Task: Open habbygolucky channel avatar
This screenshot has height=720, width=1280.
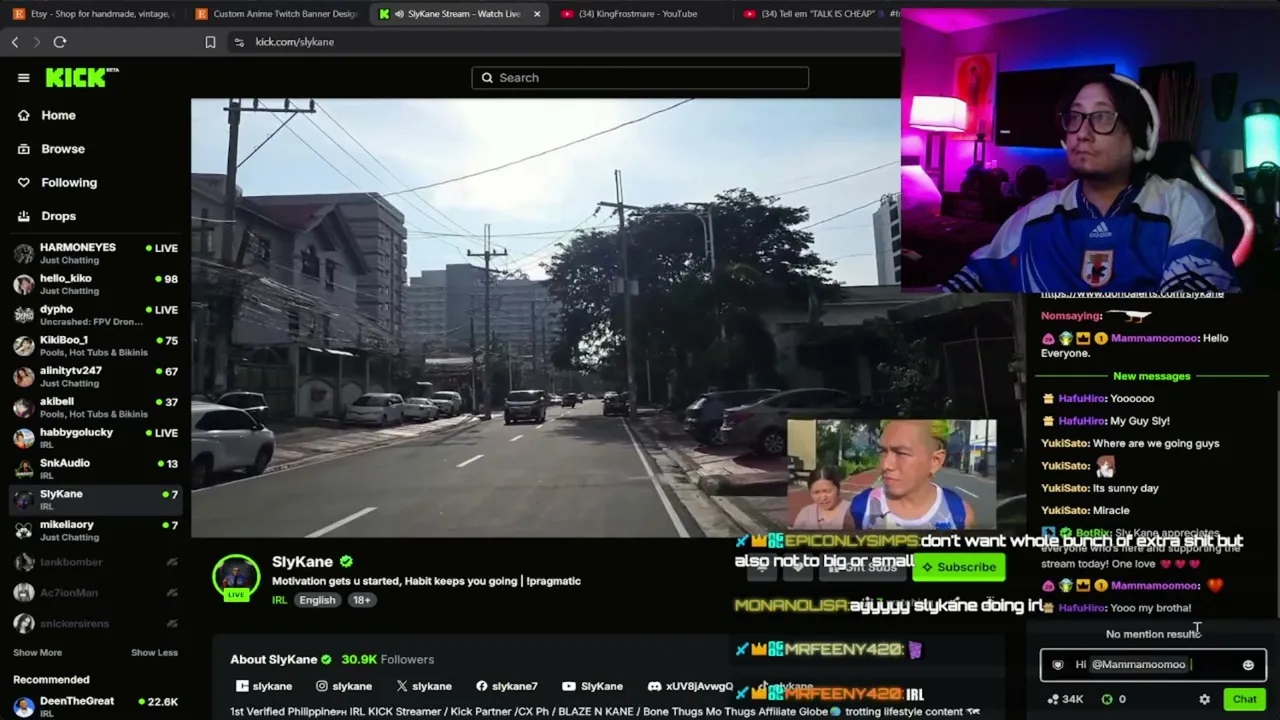Action: point(23,438)
